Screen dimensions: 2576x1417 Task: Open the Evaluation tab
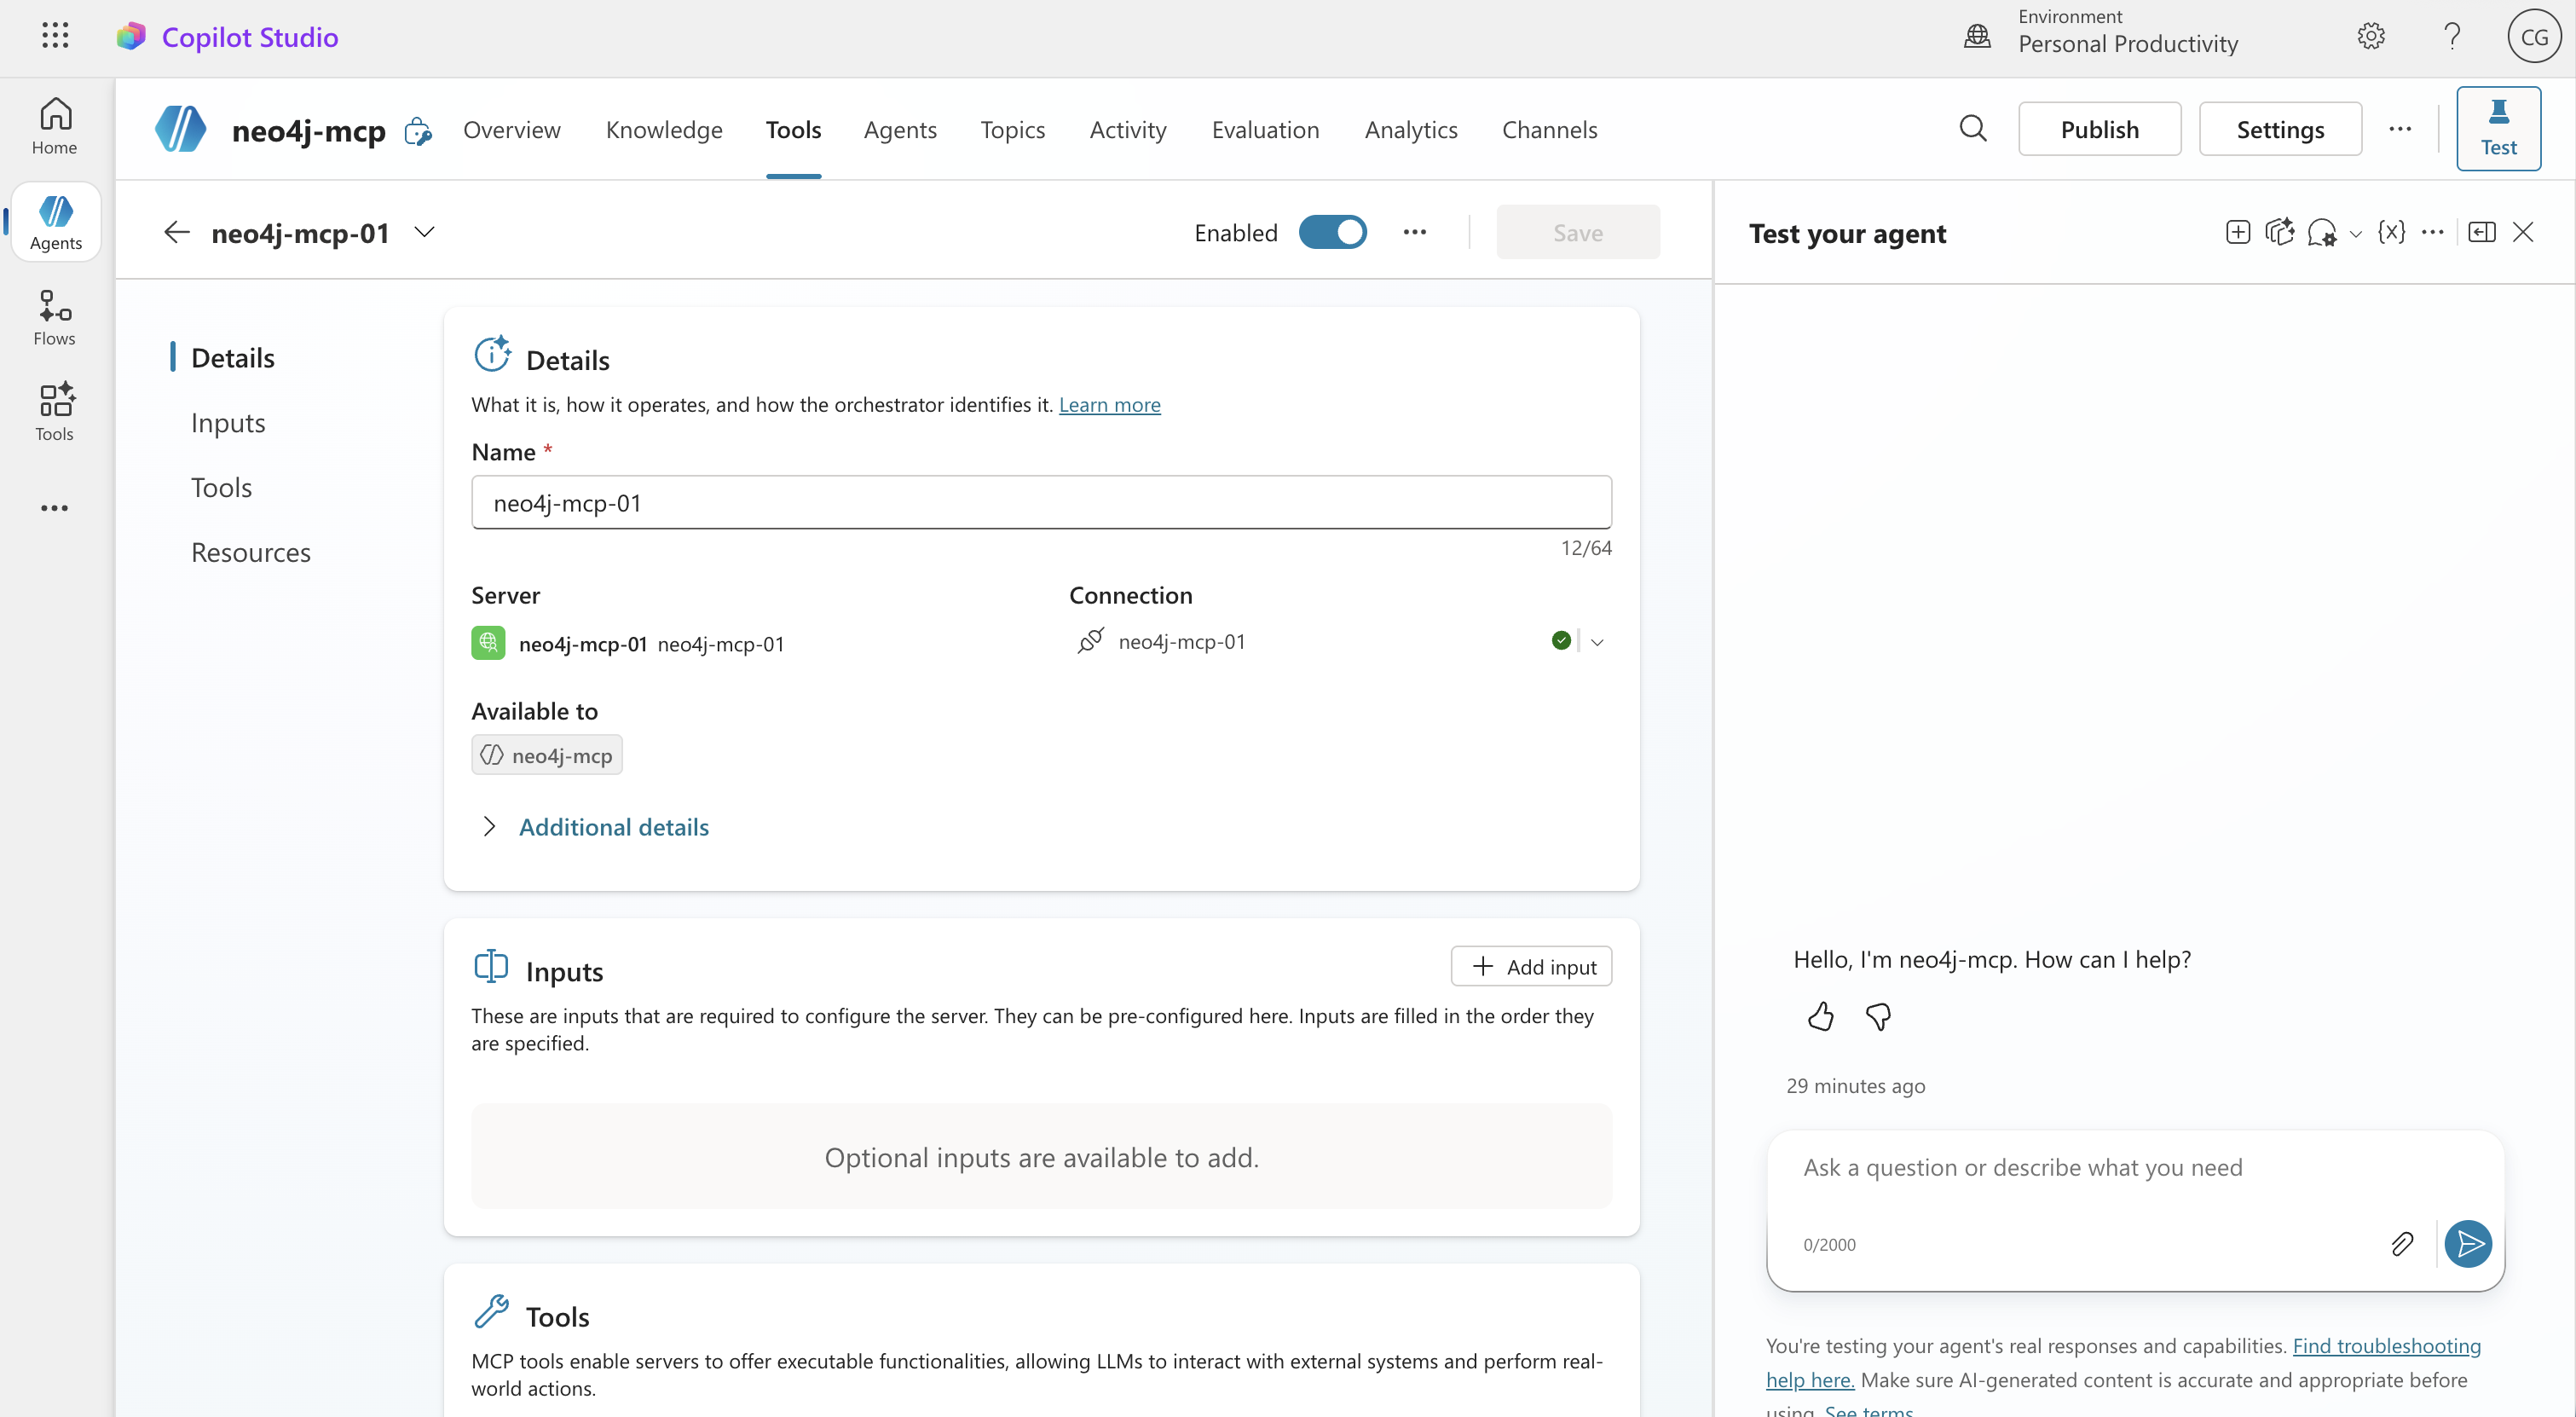click(x=1265, y=129)
